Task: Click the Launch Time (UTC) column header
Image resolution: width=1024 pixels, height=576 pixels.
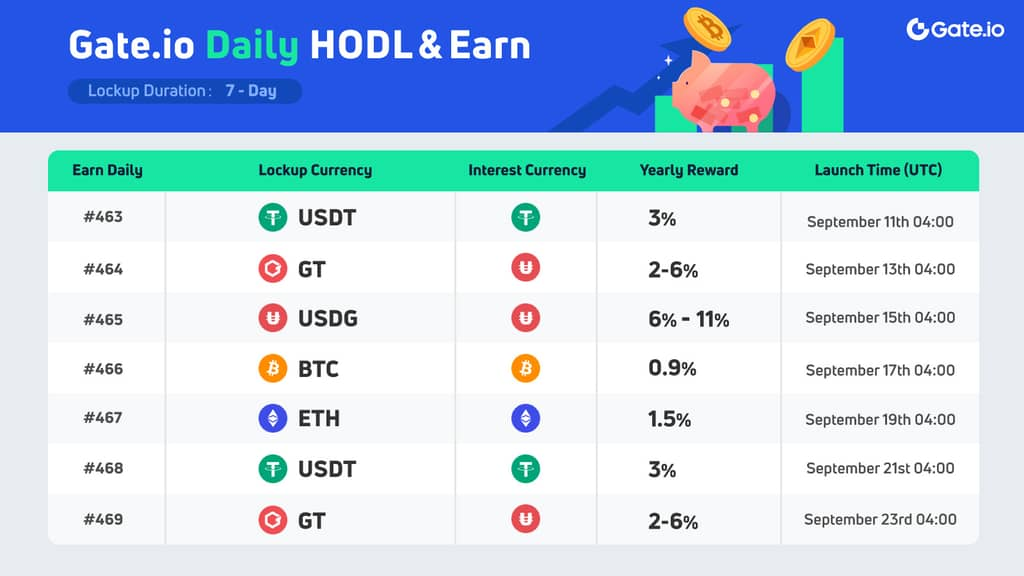Action: pyautogui.click(x=878, y=170)
